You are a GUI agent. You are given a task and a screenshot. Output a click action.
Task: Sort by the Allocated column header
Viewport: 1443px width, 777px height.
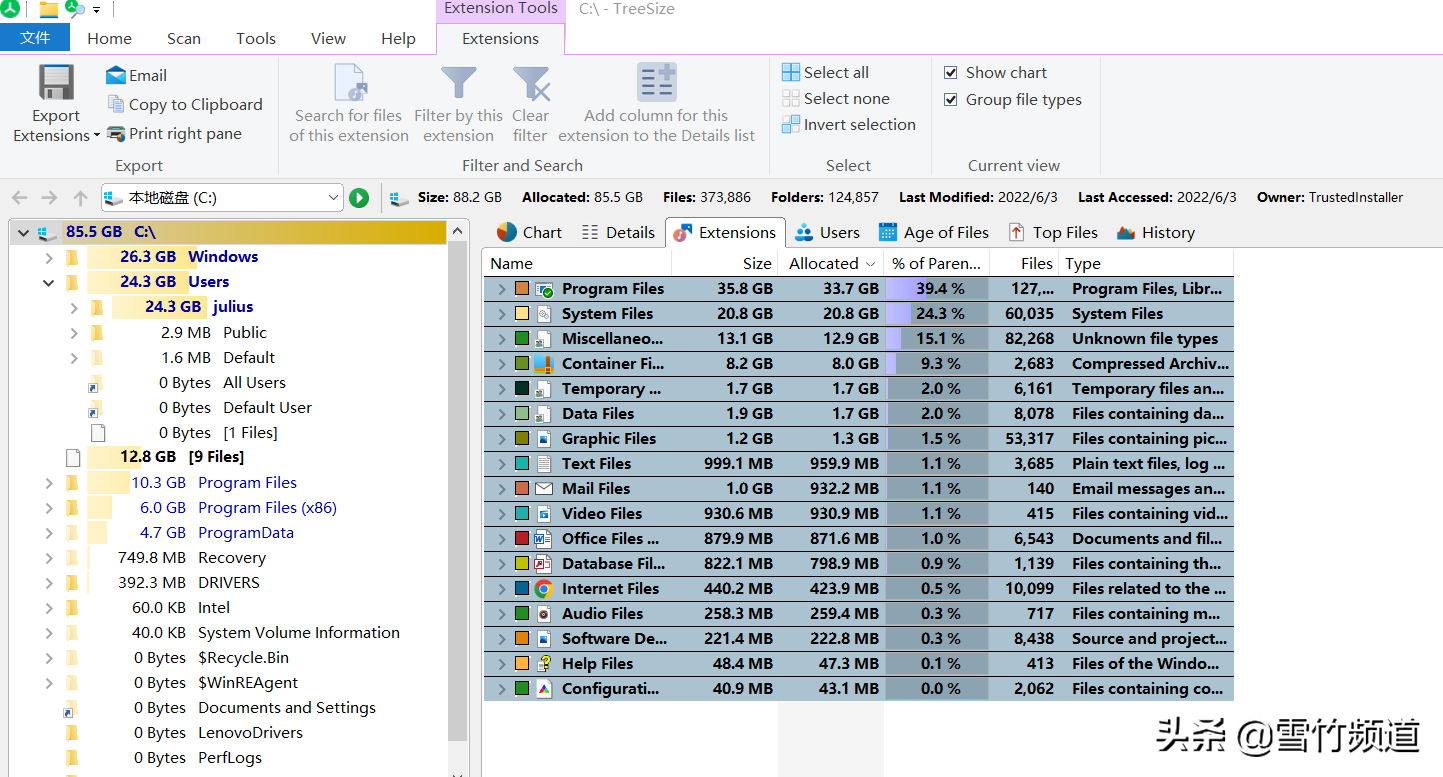(823, 263)
